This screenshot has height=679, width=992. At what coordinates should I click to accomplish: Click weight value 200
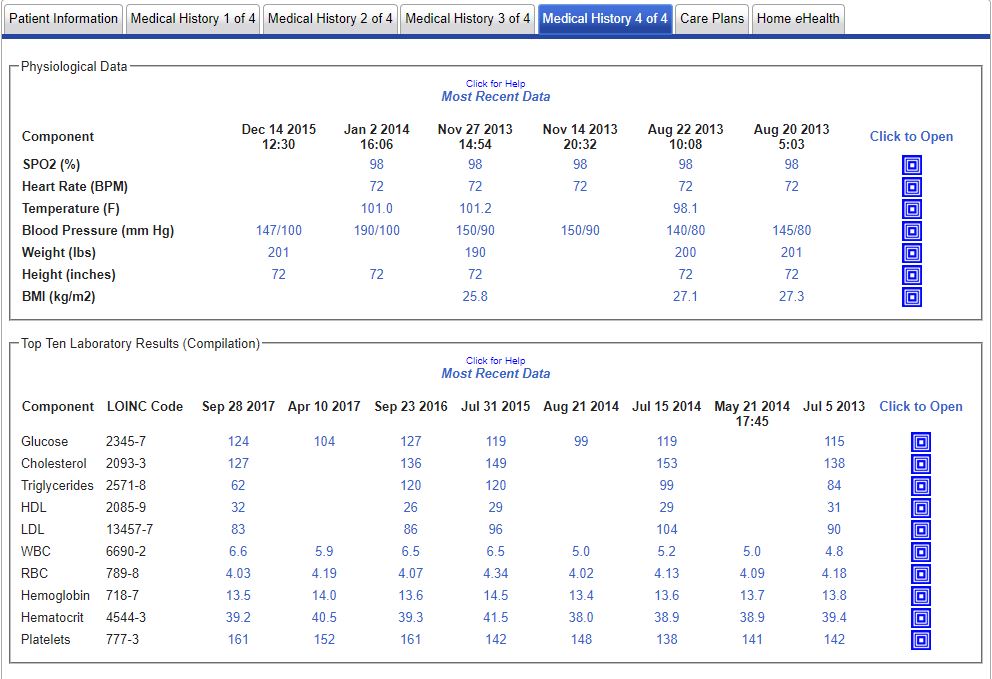685,252
